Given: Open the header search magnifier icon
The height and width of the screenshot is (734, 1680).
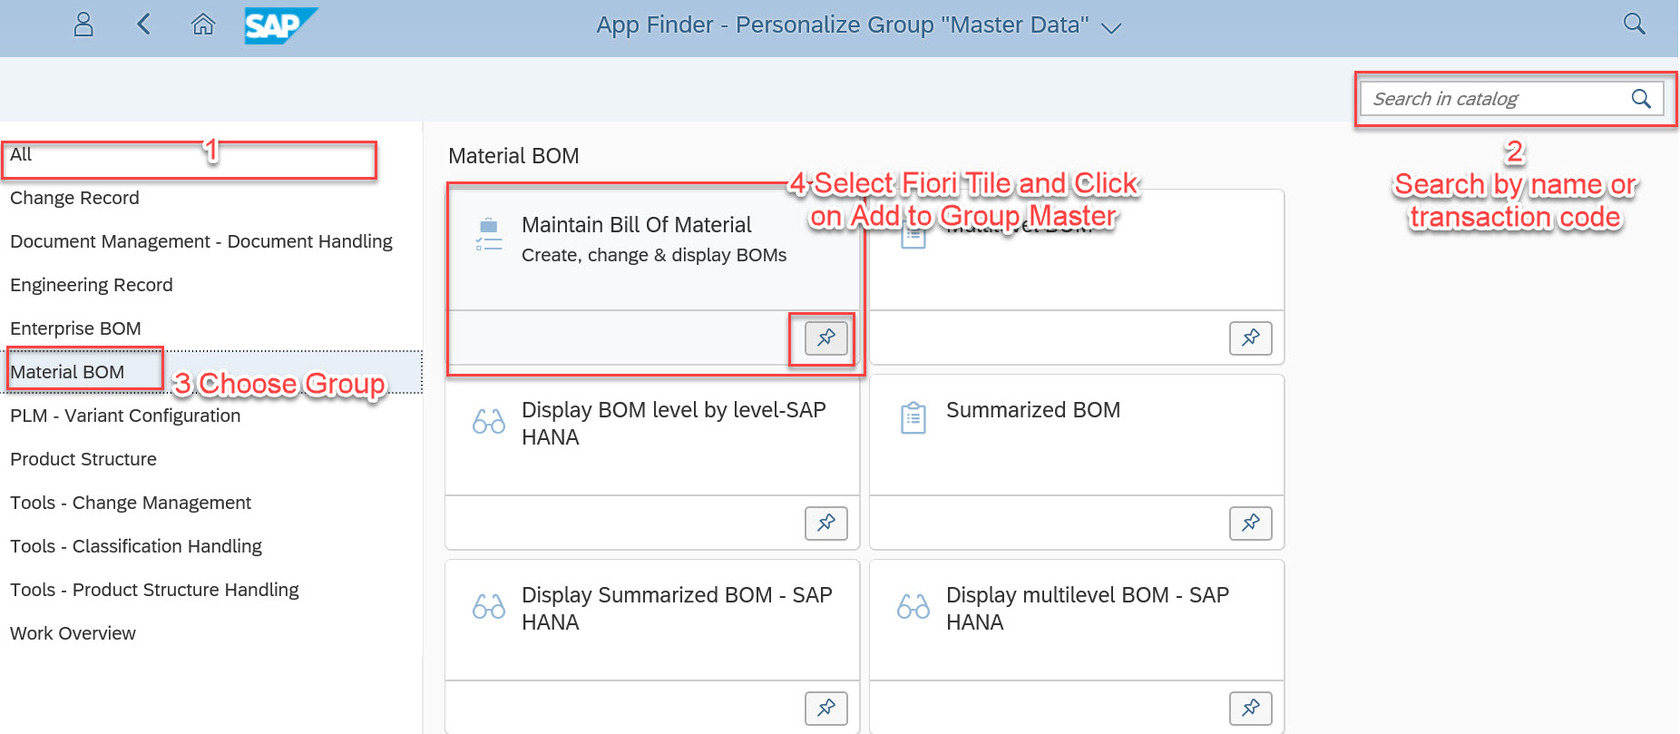Looking at the screenshot, I should 1634,24.
